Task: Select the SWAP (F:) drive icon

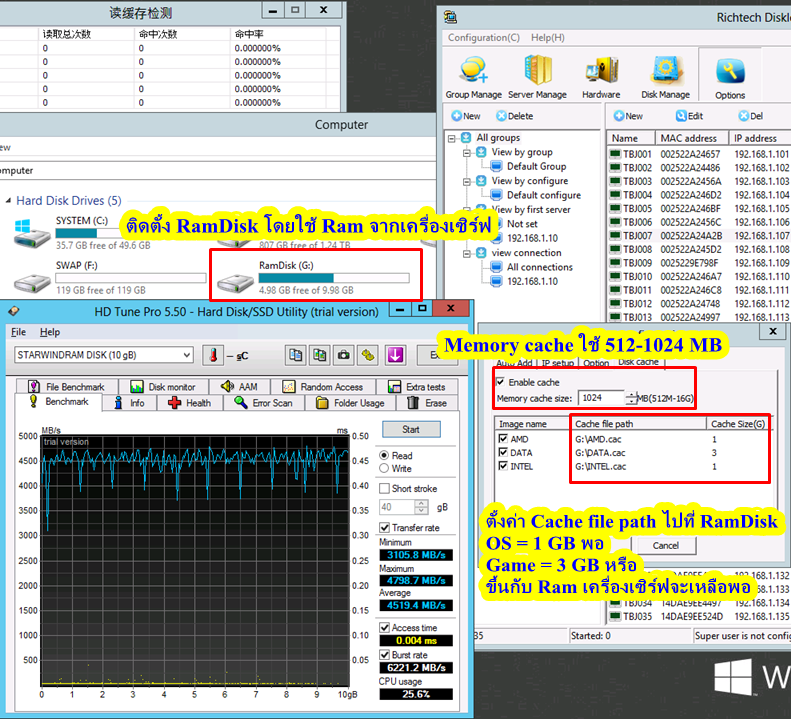Action: (32, 283)
